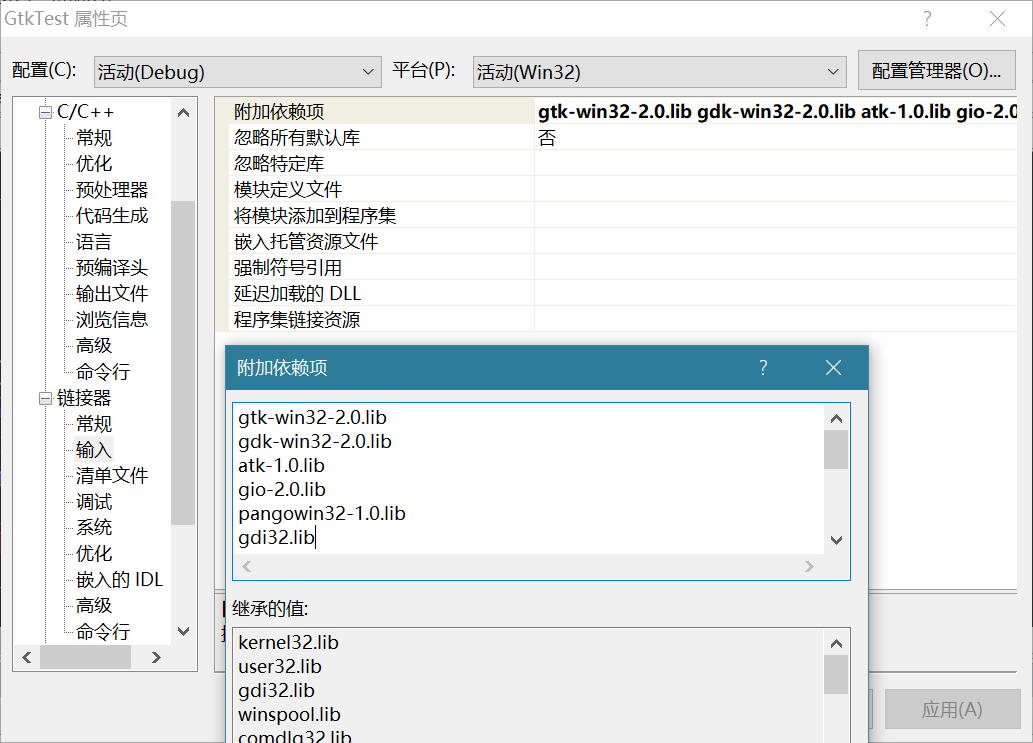The width and height of the screenshot is (1033, 743).
Task: Click the 应用(A) button
Action: click(x=951, y=710)
